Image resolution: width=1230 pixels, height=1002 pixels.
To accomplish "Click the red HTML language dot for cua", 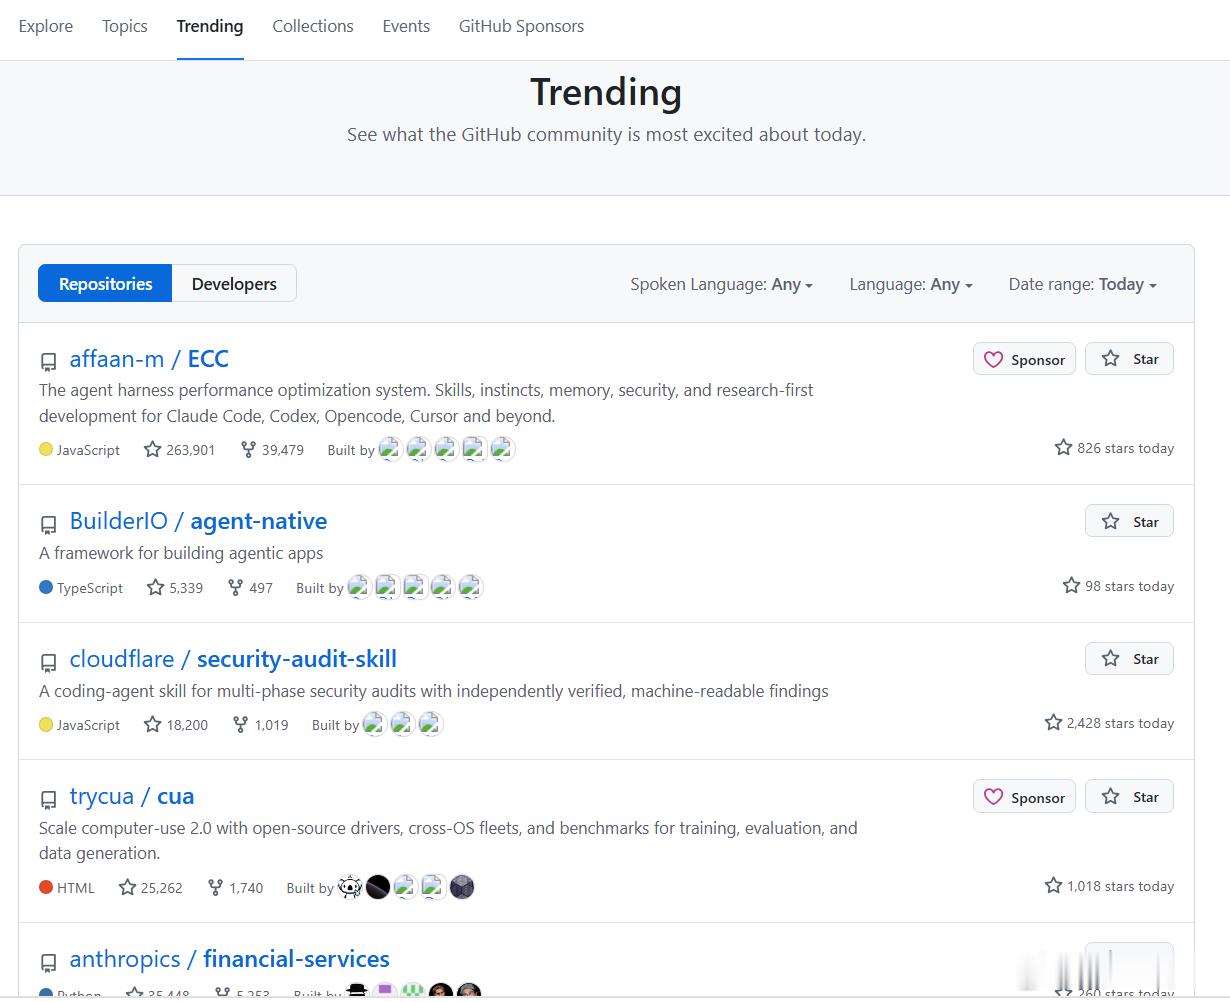I will click(46, 887).
